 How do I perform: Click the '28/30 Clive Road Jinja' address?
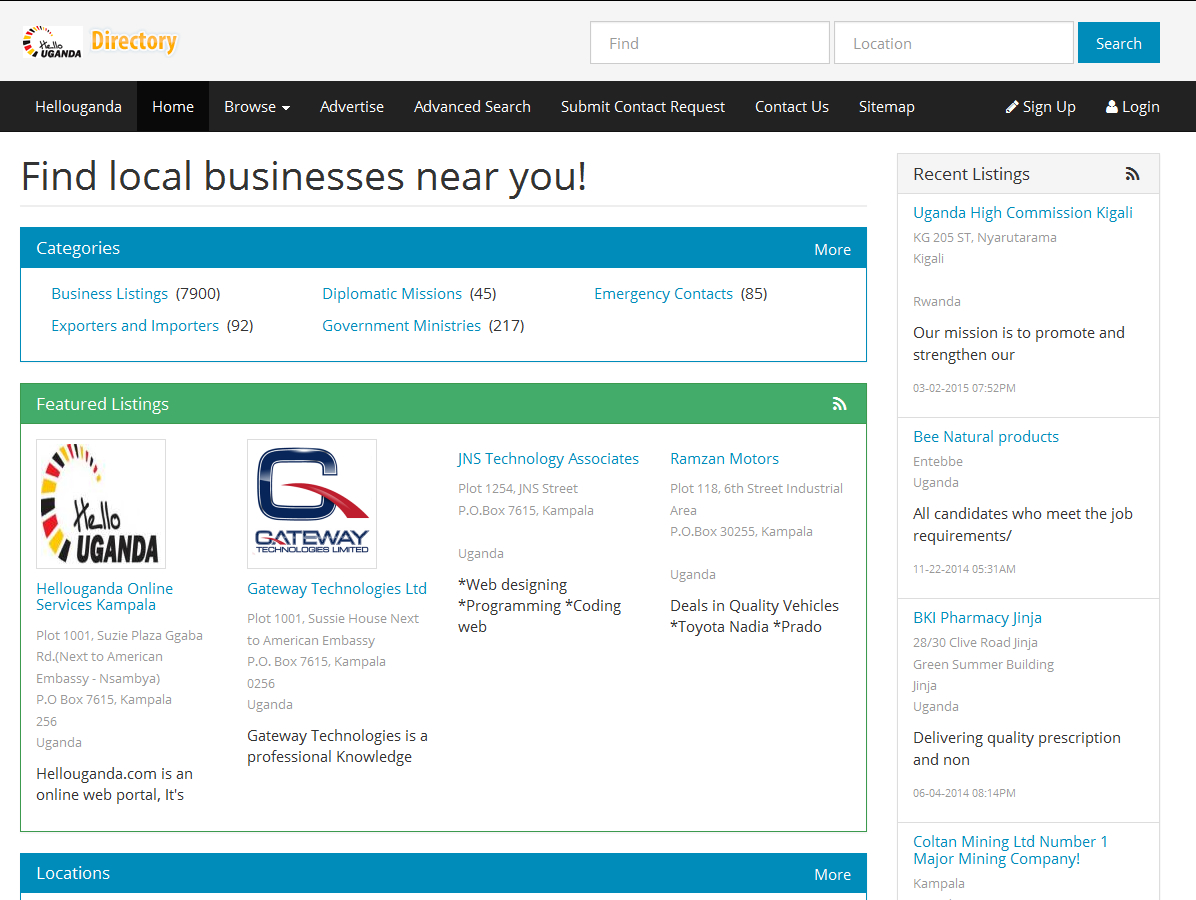[975, 642]
